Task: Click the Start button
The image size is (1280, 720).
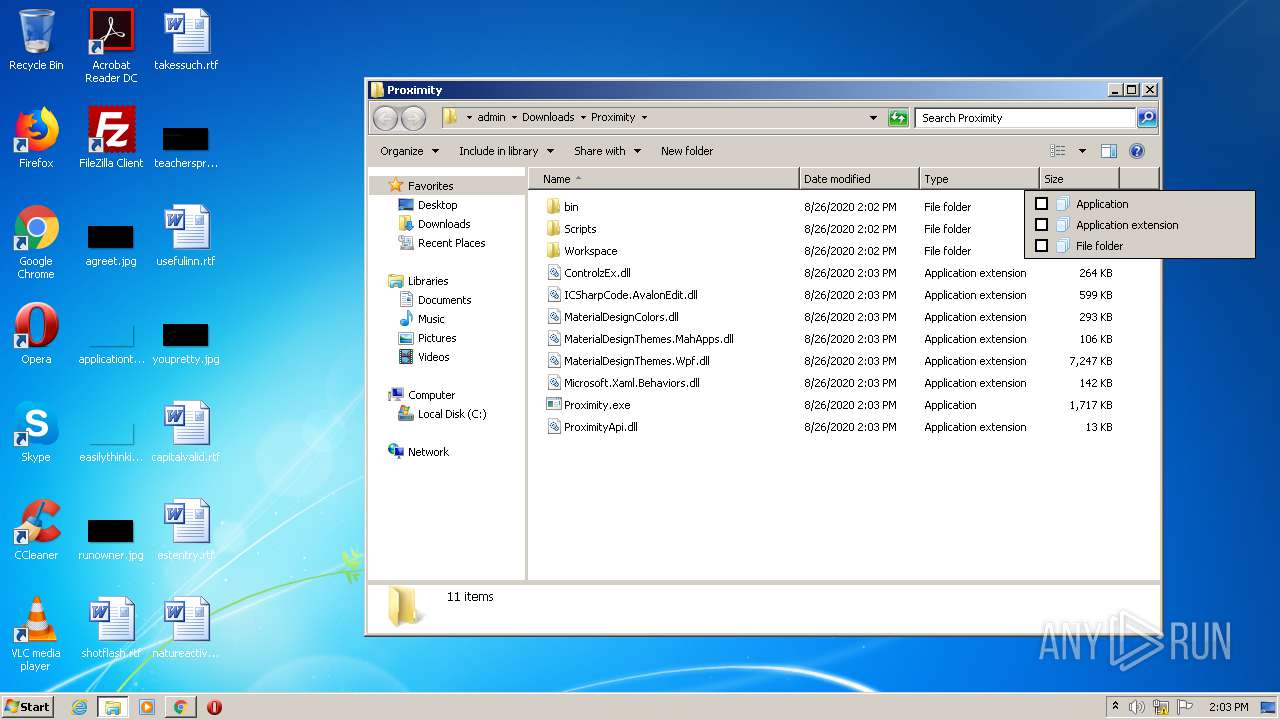Action: pyautogui.click(x=28, y=707)
